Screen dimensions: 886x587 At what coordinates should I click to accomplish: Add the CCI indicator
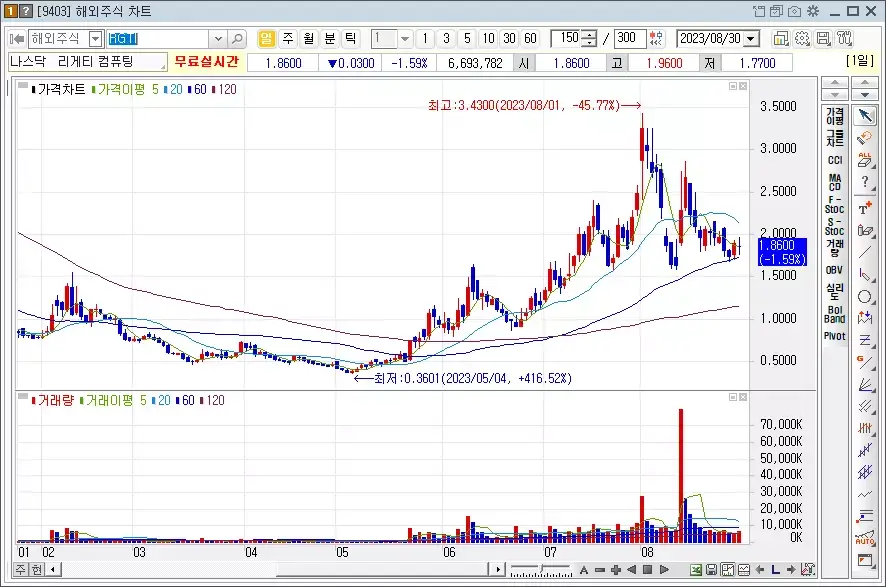click(835, 160)
